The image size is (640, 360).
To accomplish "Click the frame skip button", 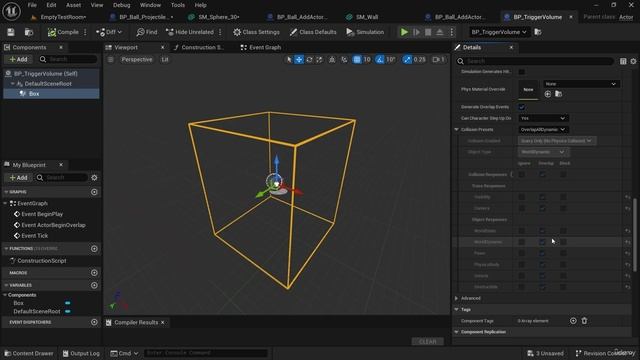I will click(416, 32).
